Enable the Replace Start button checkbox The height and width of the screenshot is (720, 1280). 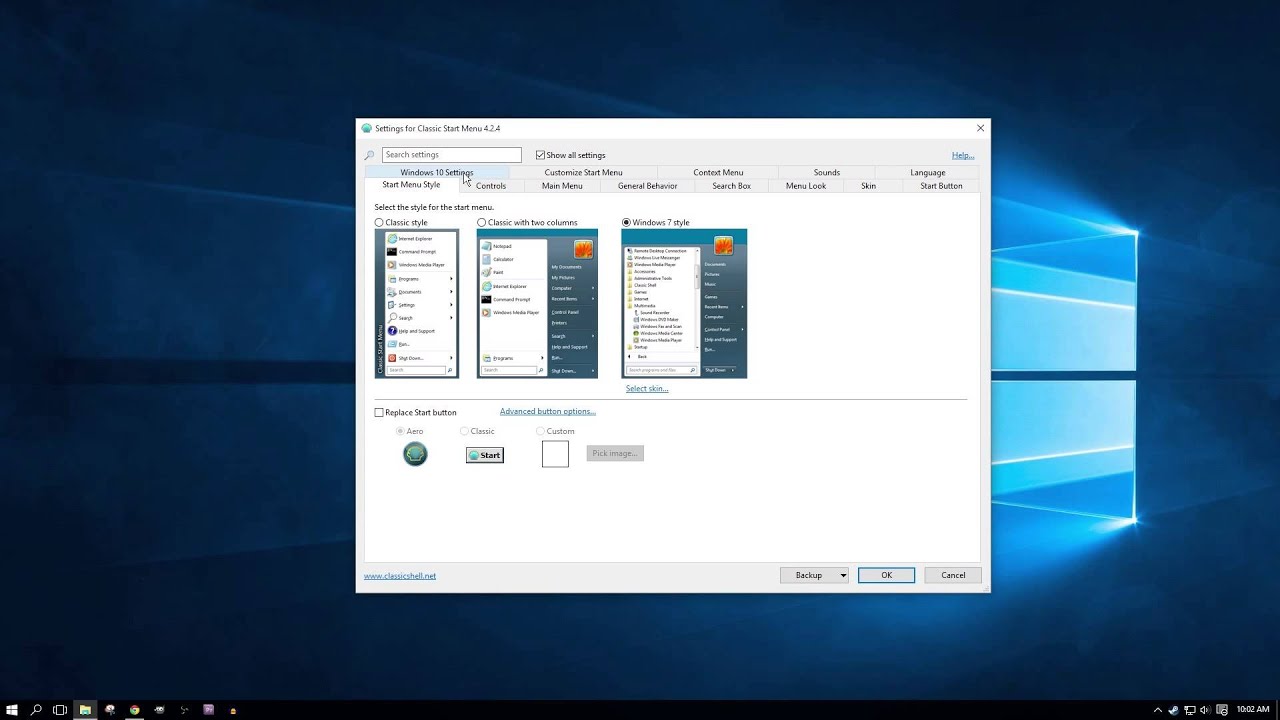pos(379,412)
